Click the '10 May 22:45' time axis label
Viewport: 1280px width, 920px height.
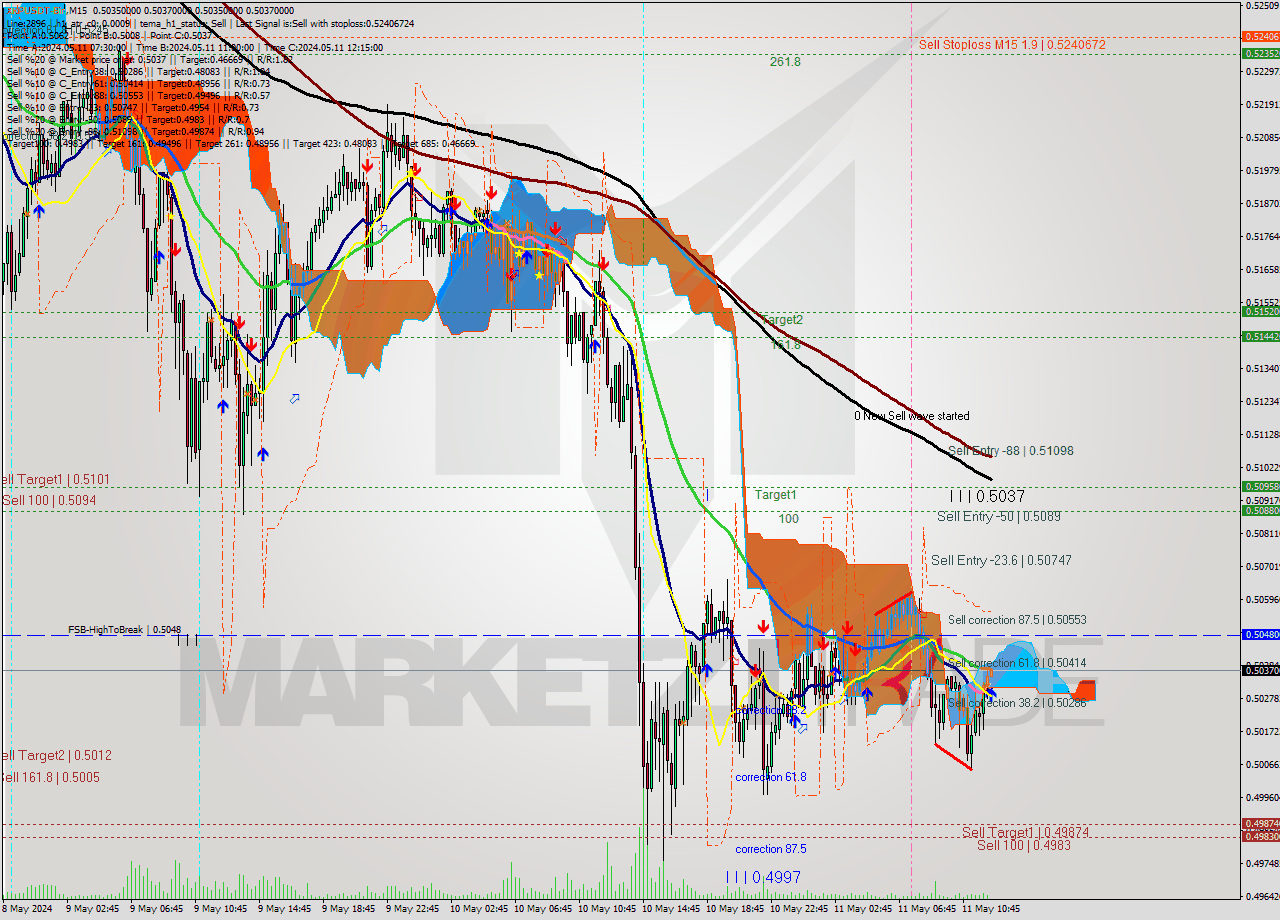click(x=799, y=909)
